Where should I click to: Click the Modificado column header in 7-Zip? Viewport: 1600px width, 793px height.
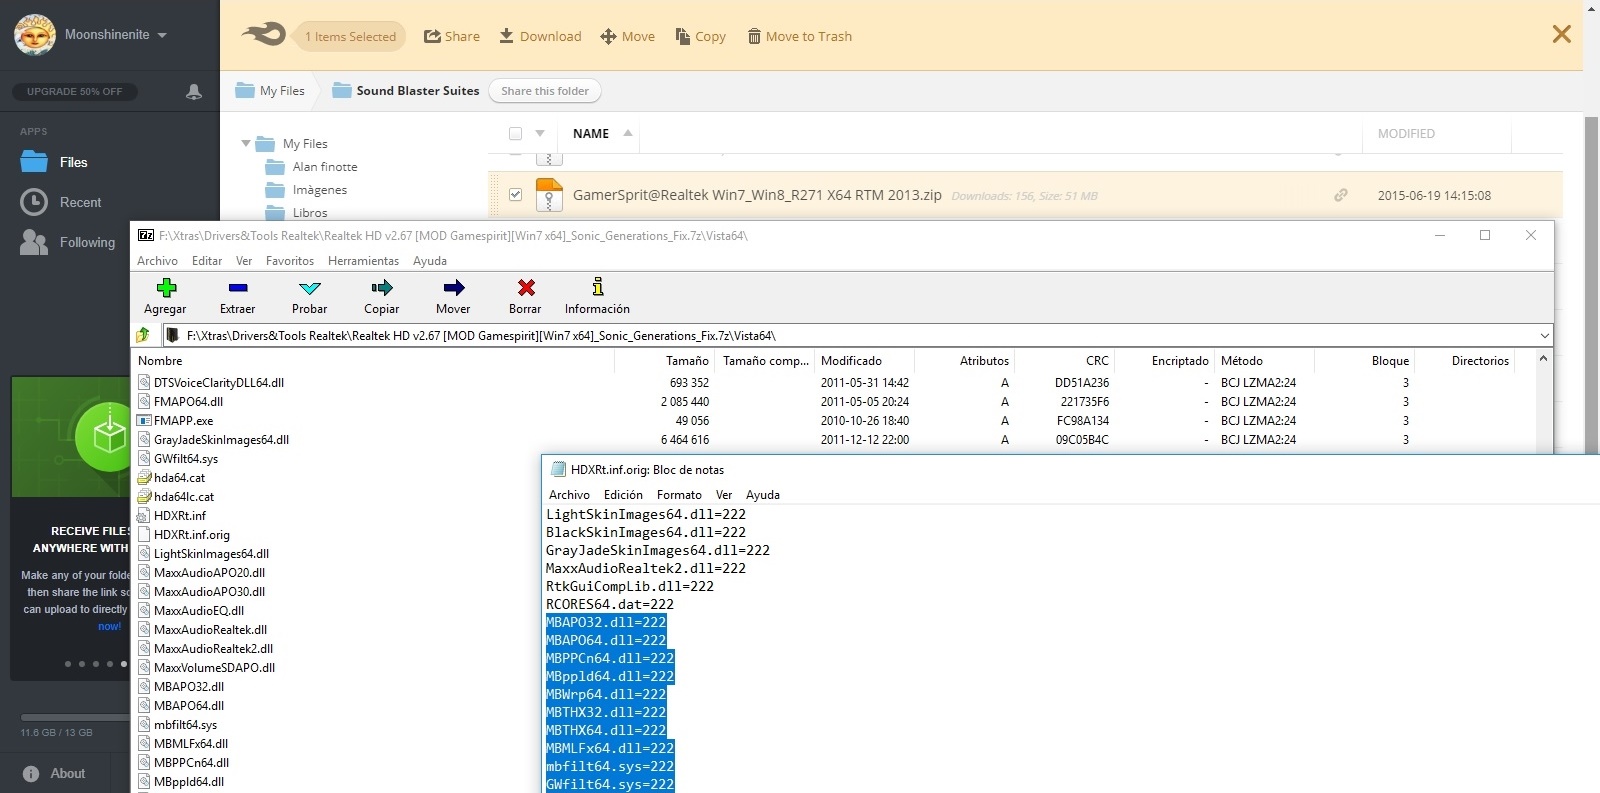851,361
